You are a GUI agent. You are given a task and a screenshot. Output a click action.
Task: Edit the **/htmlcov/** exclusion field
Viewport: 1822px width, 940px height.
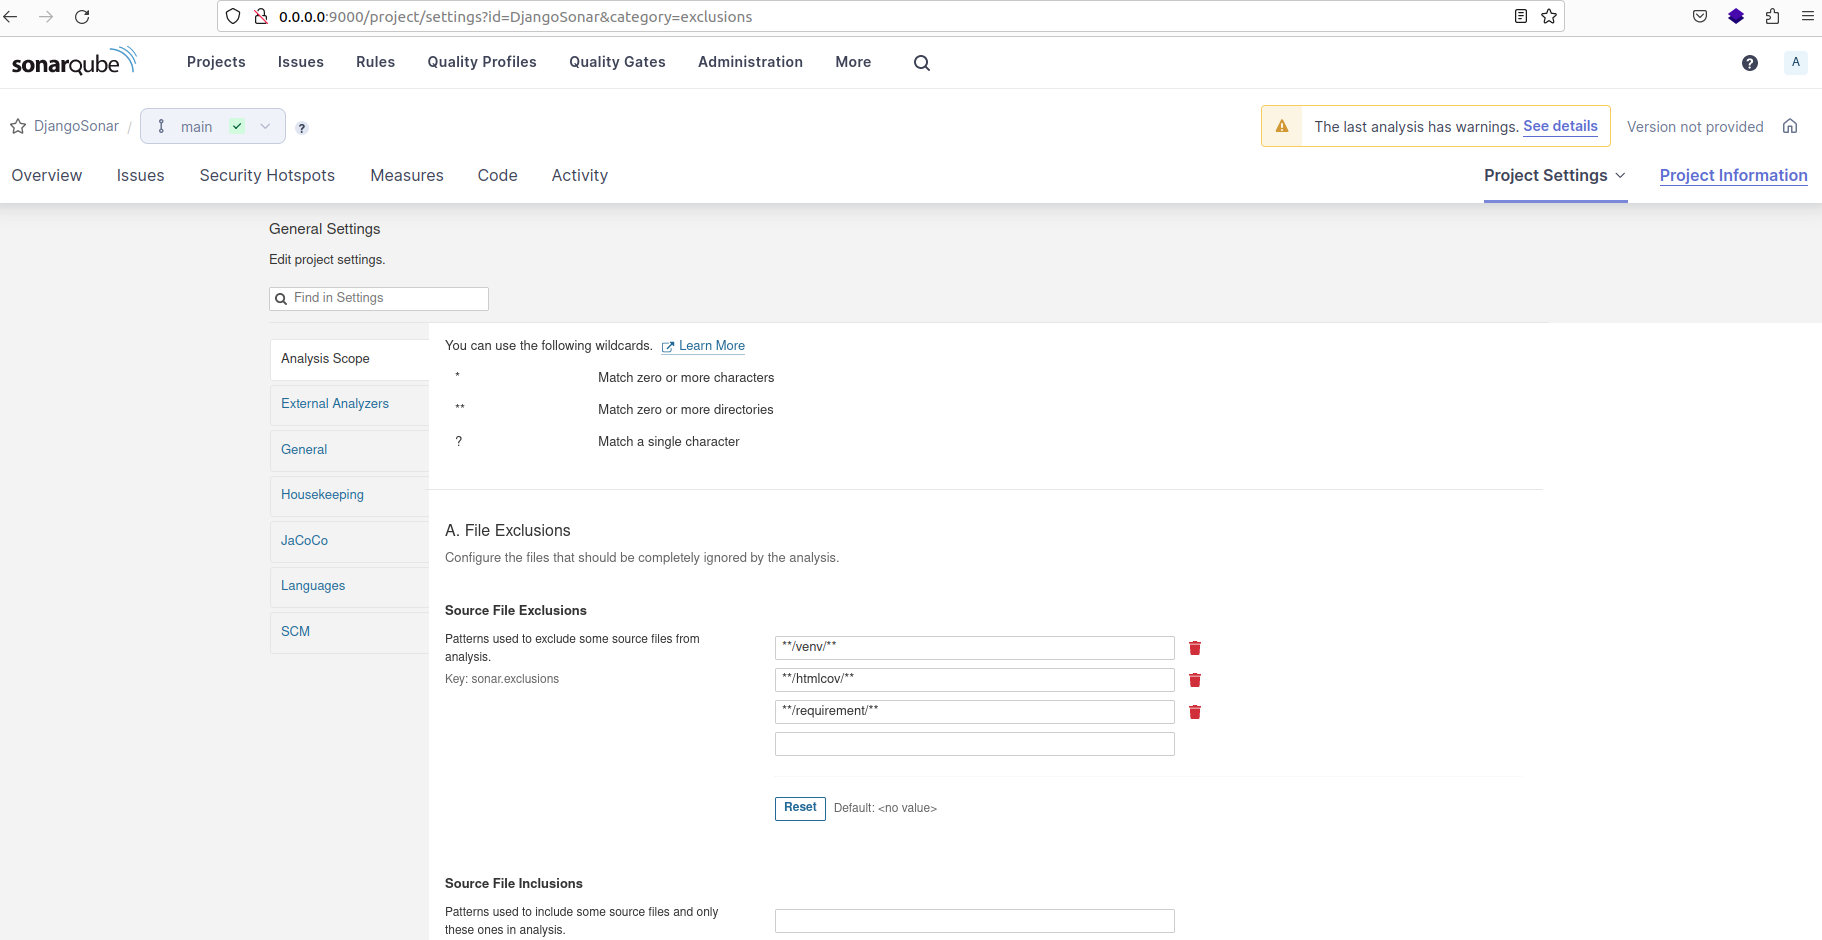click(975, 680)
